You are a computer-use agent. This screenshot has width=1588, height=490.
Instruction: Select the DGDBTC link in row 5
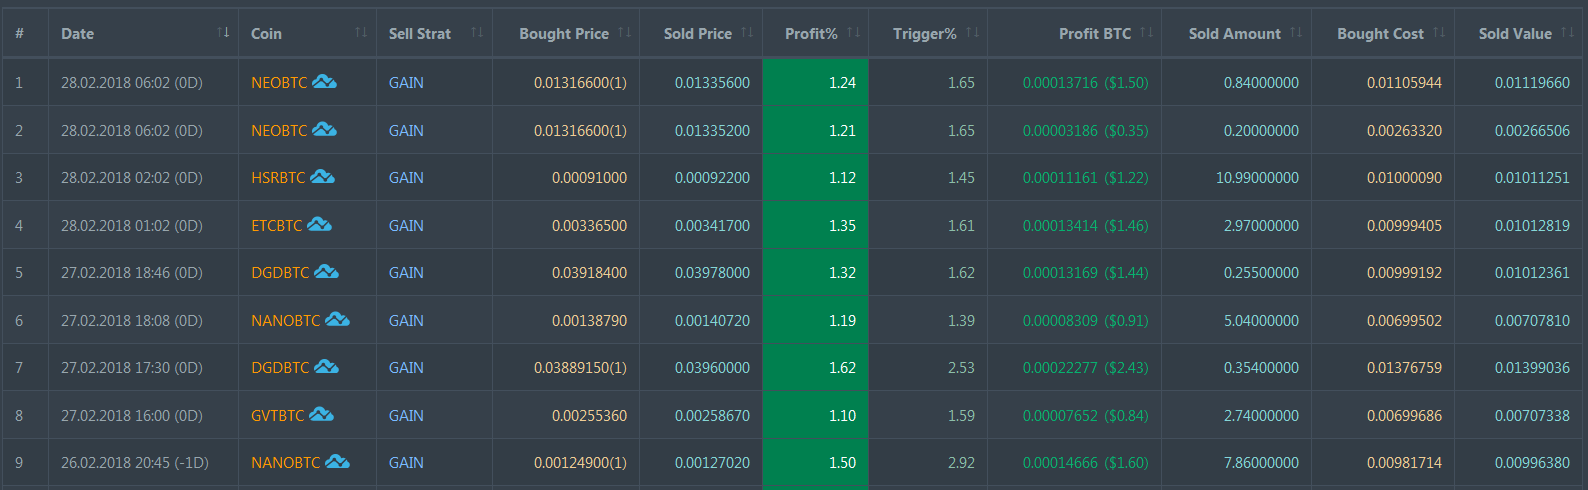pyautogui.click(x=280, y=273)
